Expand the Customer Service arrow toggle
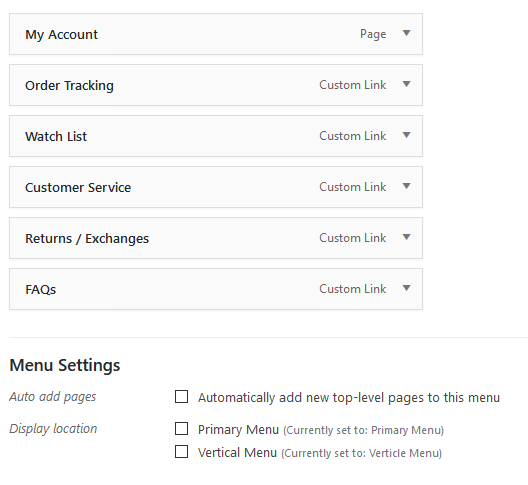 coord(406,186)
